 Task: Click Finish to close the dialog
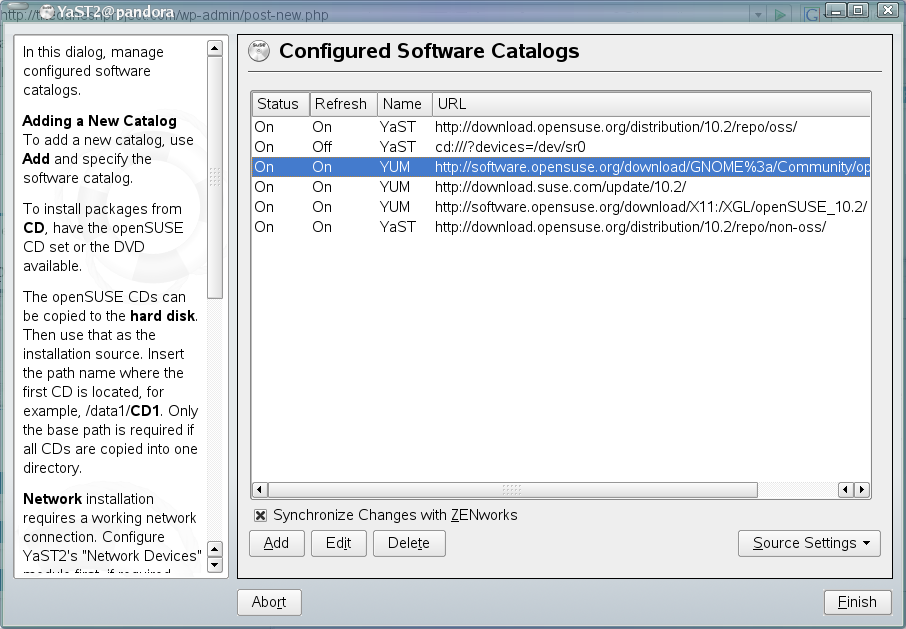[857, 602]
